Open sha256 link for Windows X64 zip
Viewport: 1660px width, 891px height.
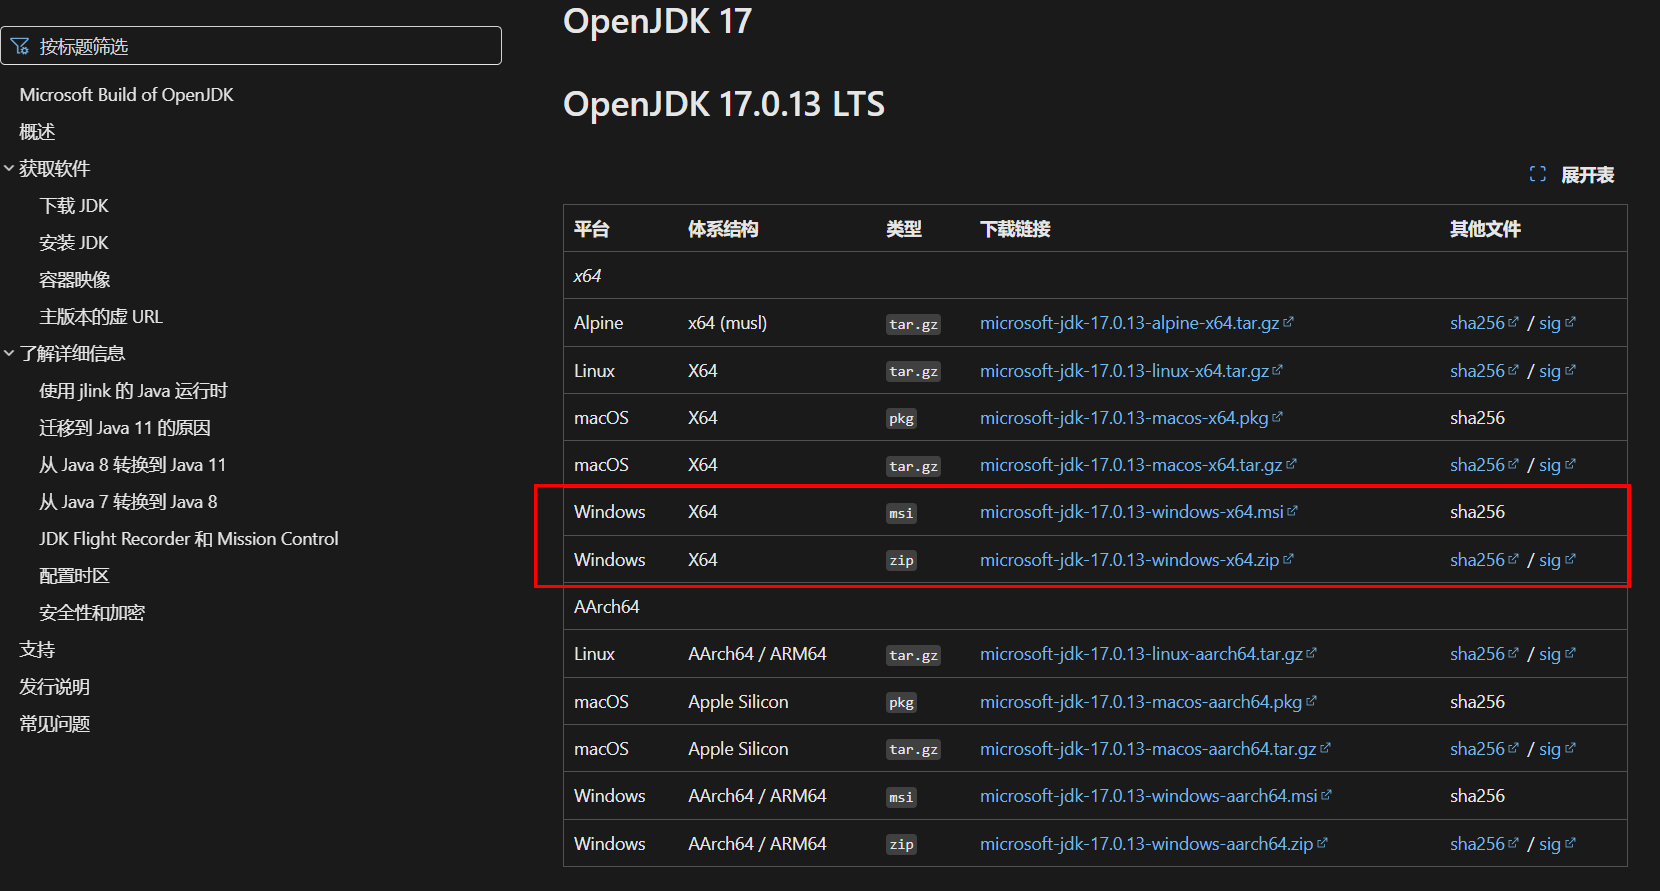tap(1484, 559)
